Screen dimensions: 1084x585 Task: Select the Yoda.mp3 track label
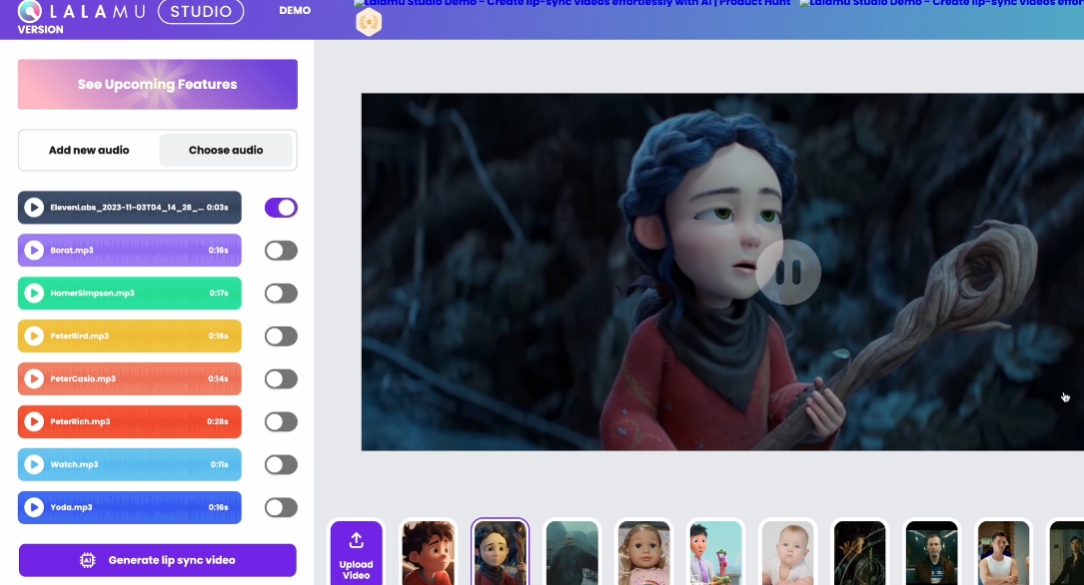[x=71, y=508]
